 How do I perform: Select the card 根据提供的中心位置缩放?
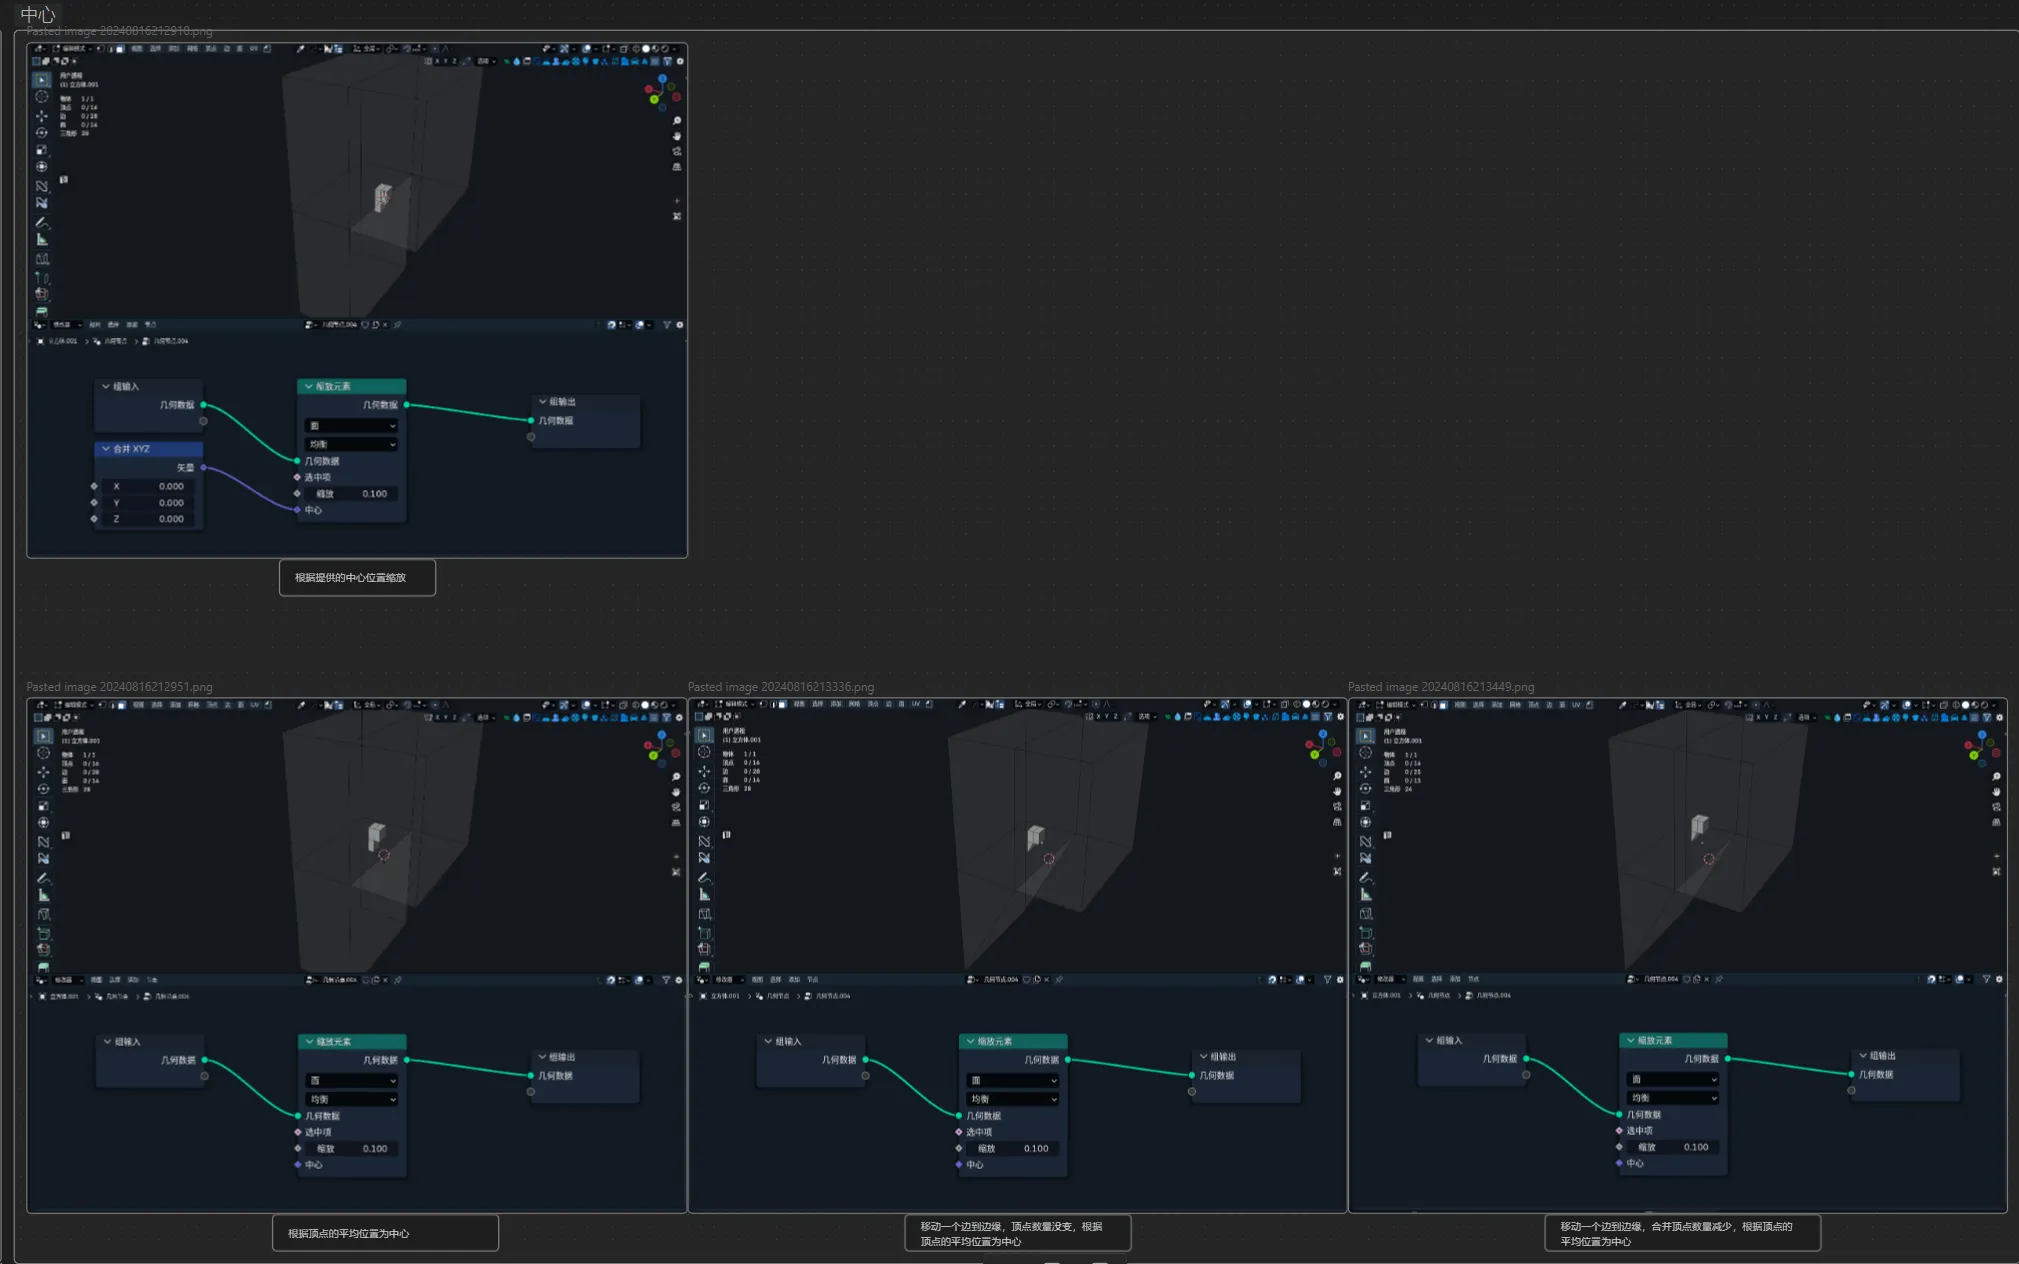pyautogui.click(x=357, y=577)
